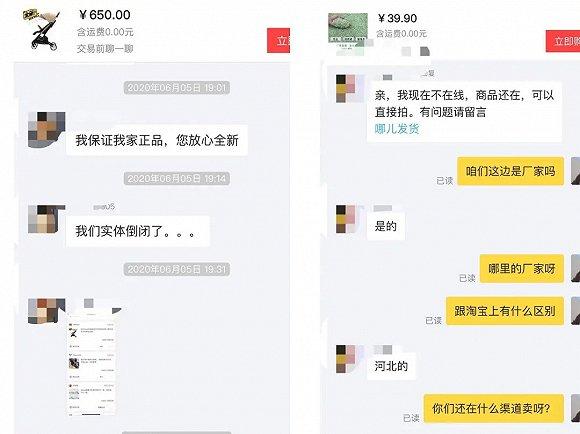Click seller avatar beside 河北的 reply
580x434 pixels.
pos(346,359)
